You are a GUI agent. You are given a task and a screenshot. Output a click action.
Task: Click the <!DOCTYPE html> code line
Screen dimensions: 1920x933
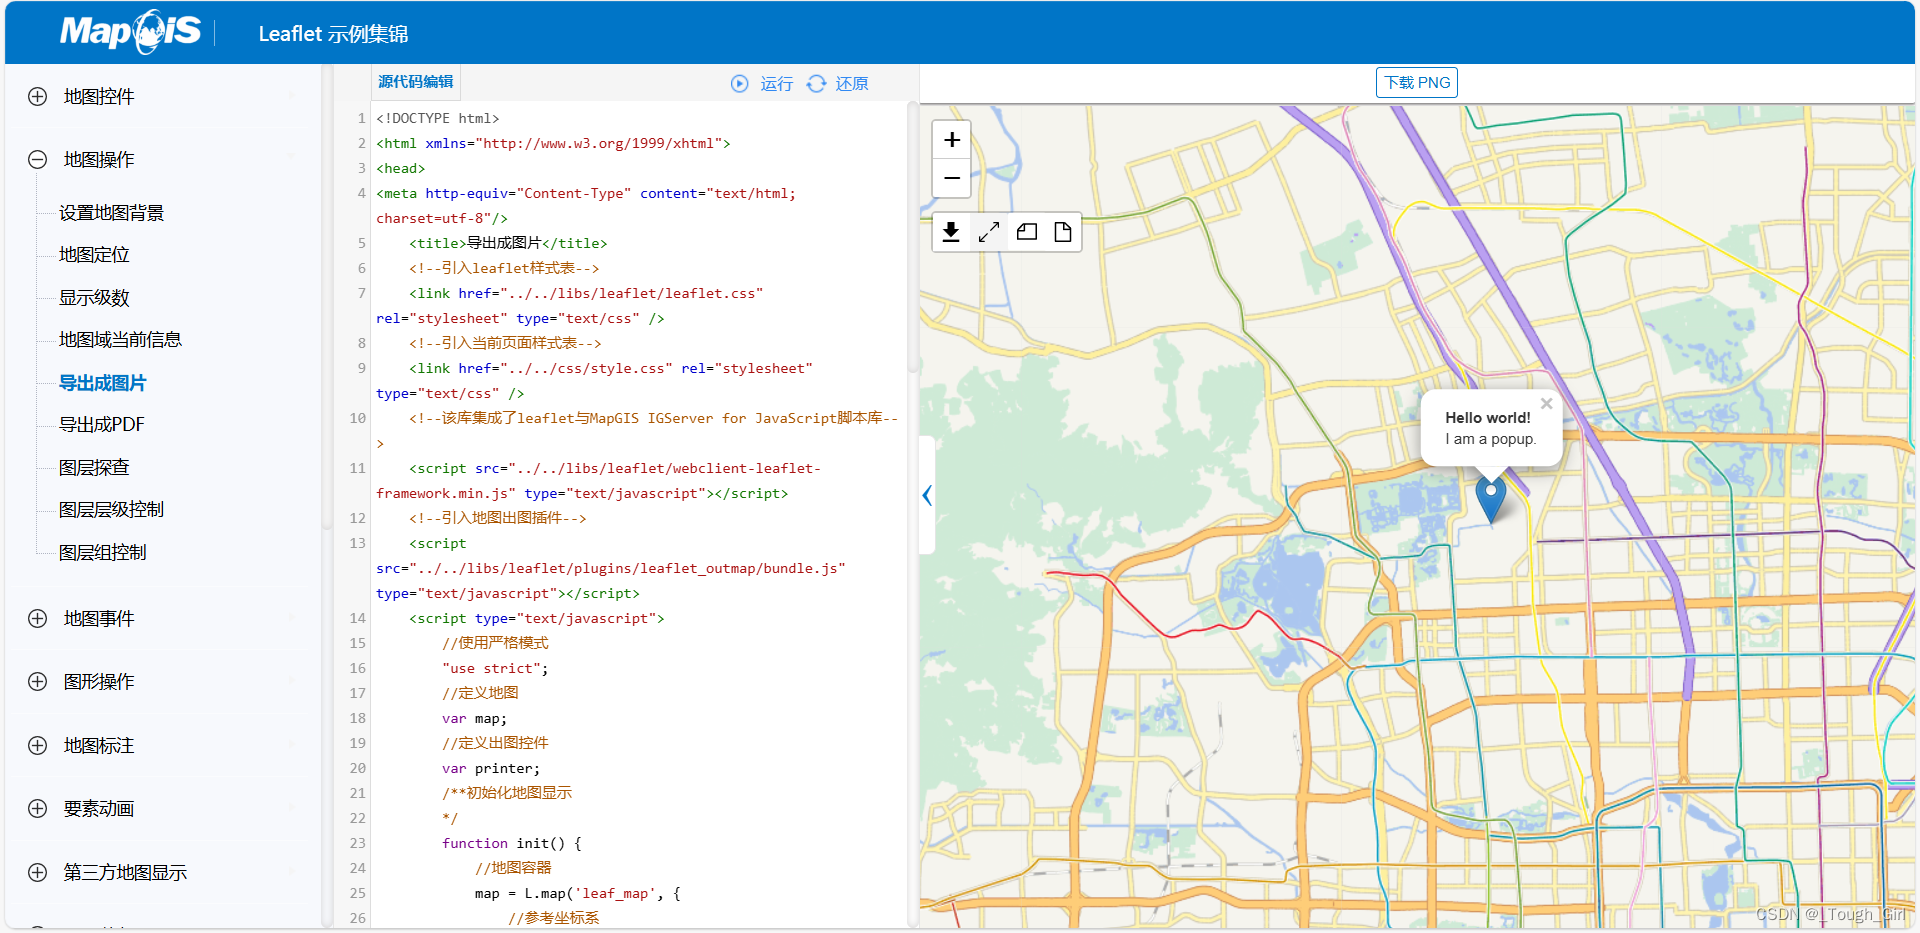(x=437, y=118)
